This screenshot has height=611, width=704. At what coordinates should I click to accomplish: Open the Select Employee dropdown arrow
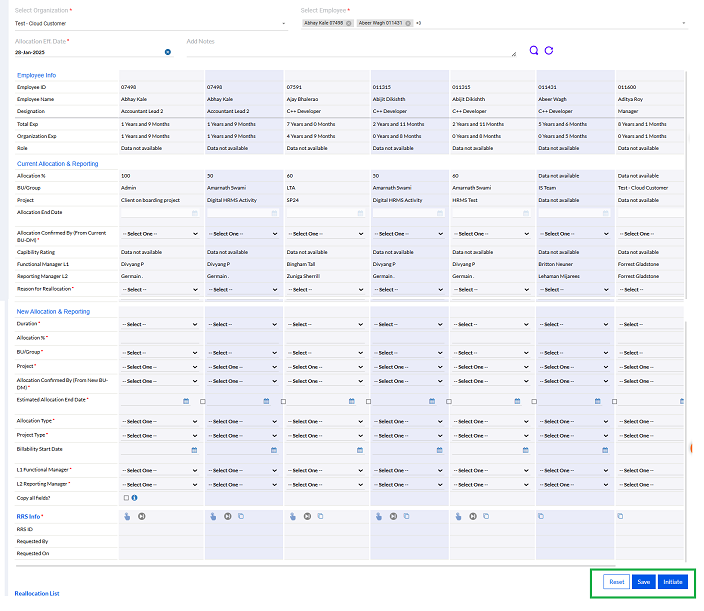tap(684, 23)
